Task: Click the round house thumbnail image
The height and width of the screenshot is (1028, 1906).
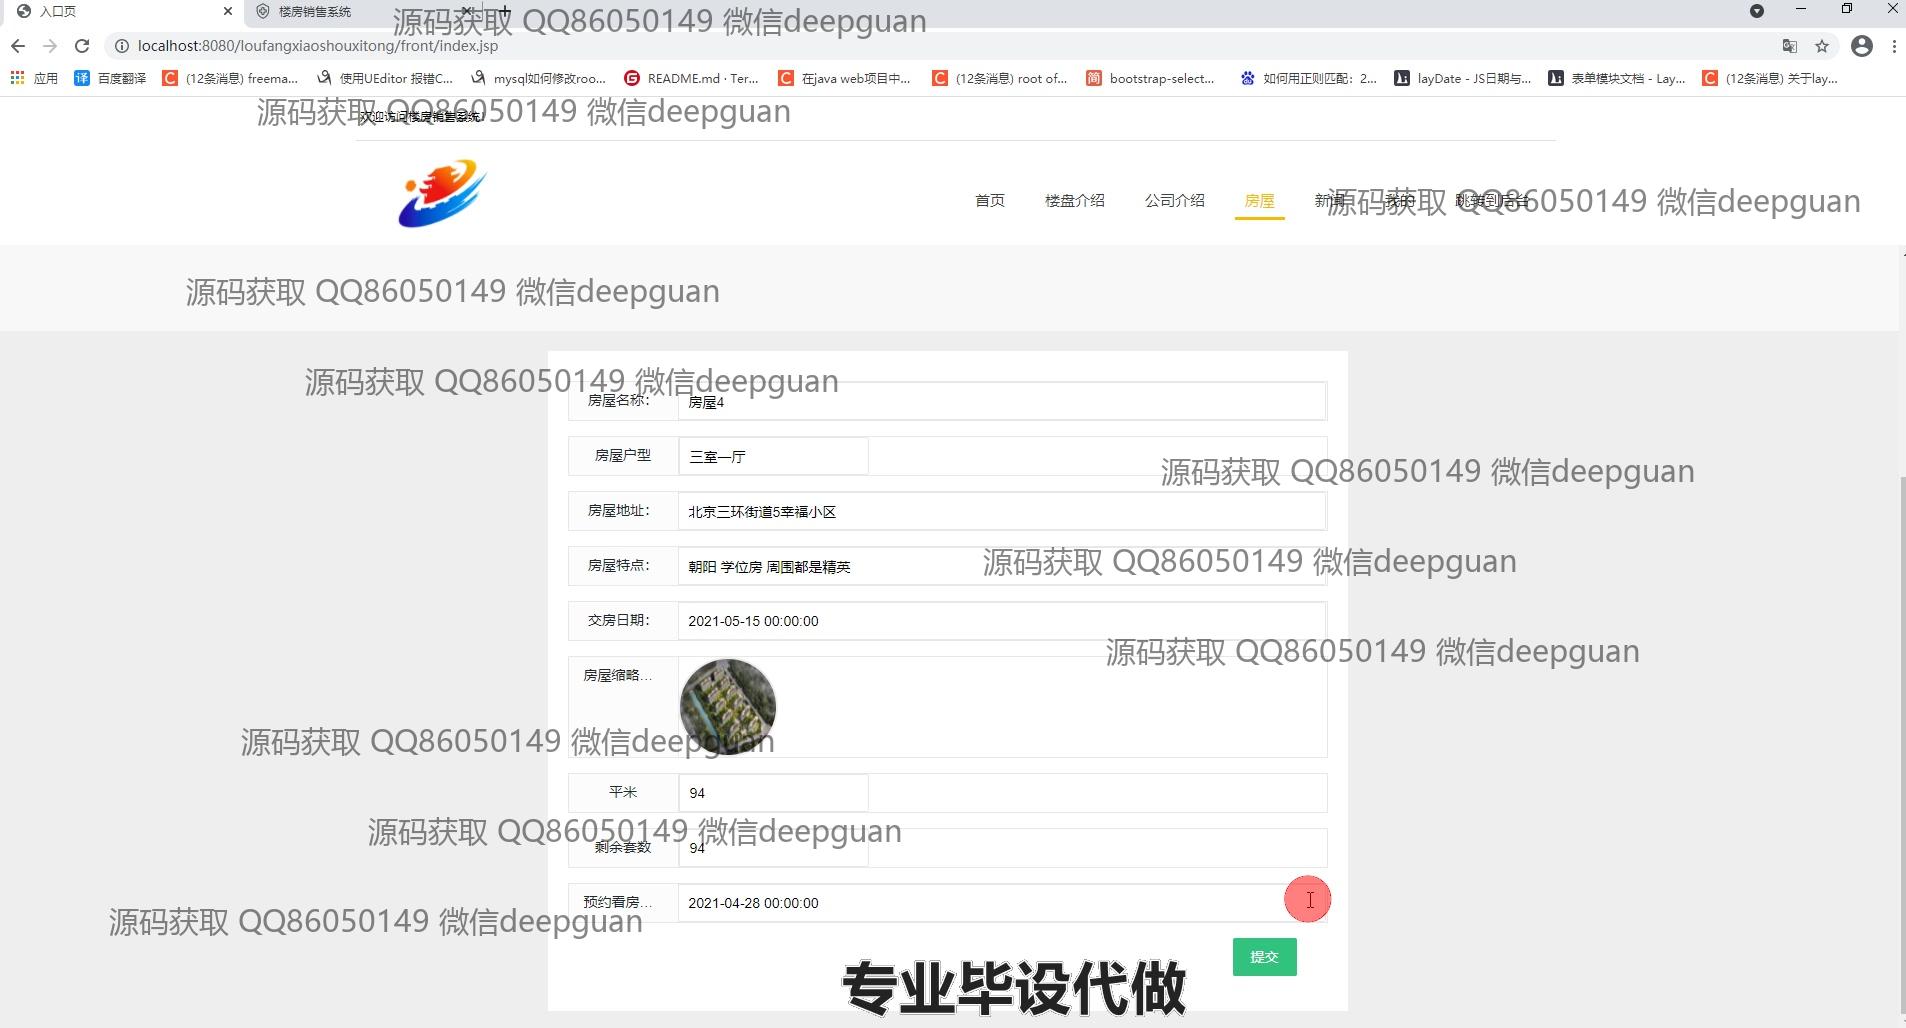Action: [727, 706]
